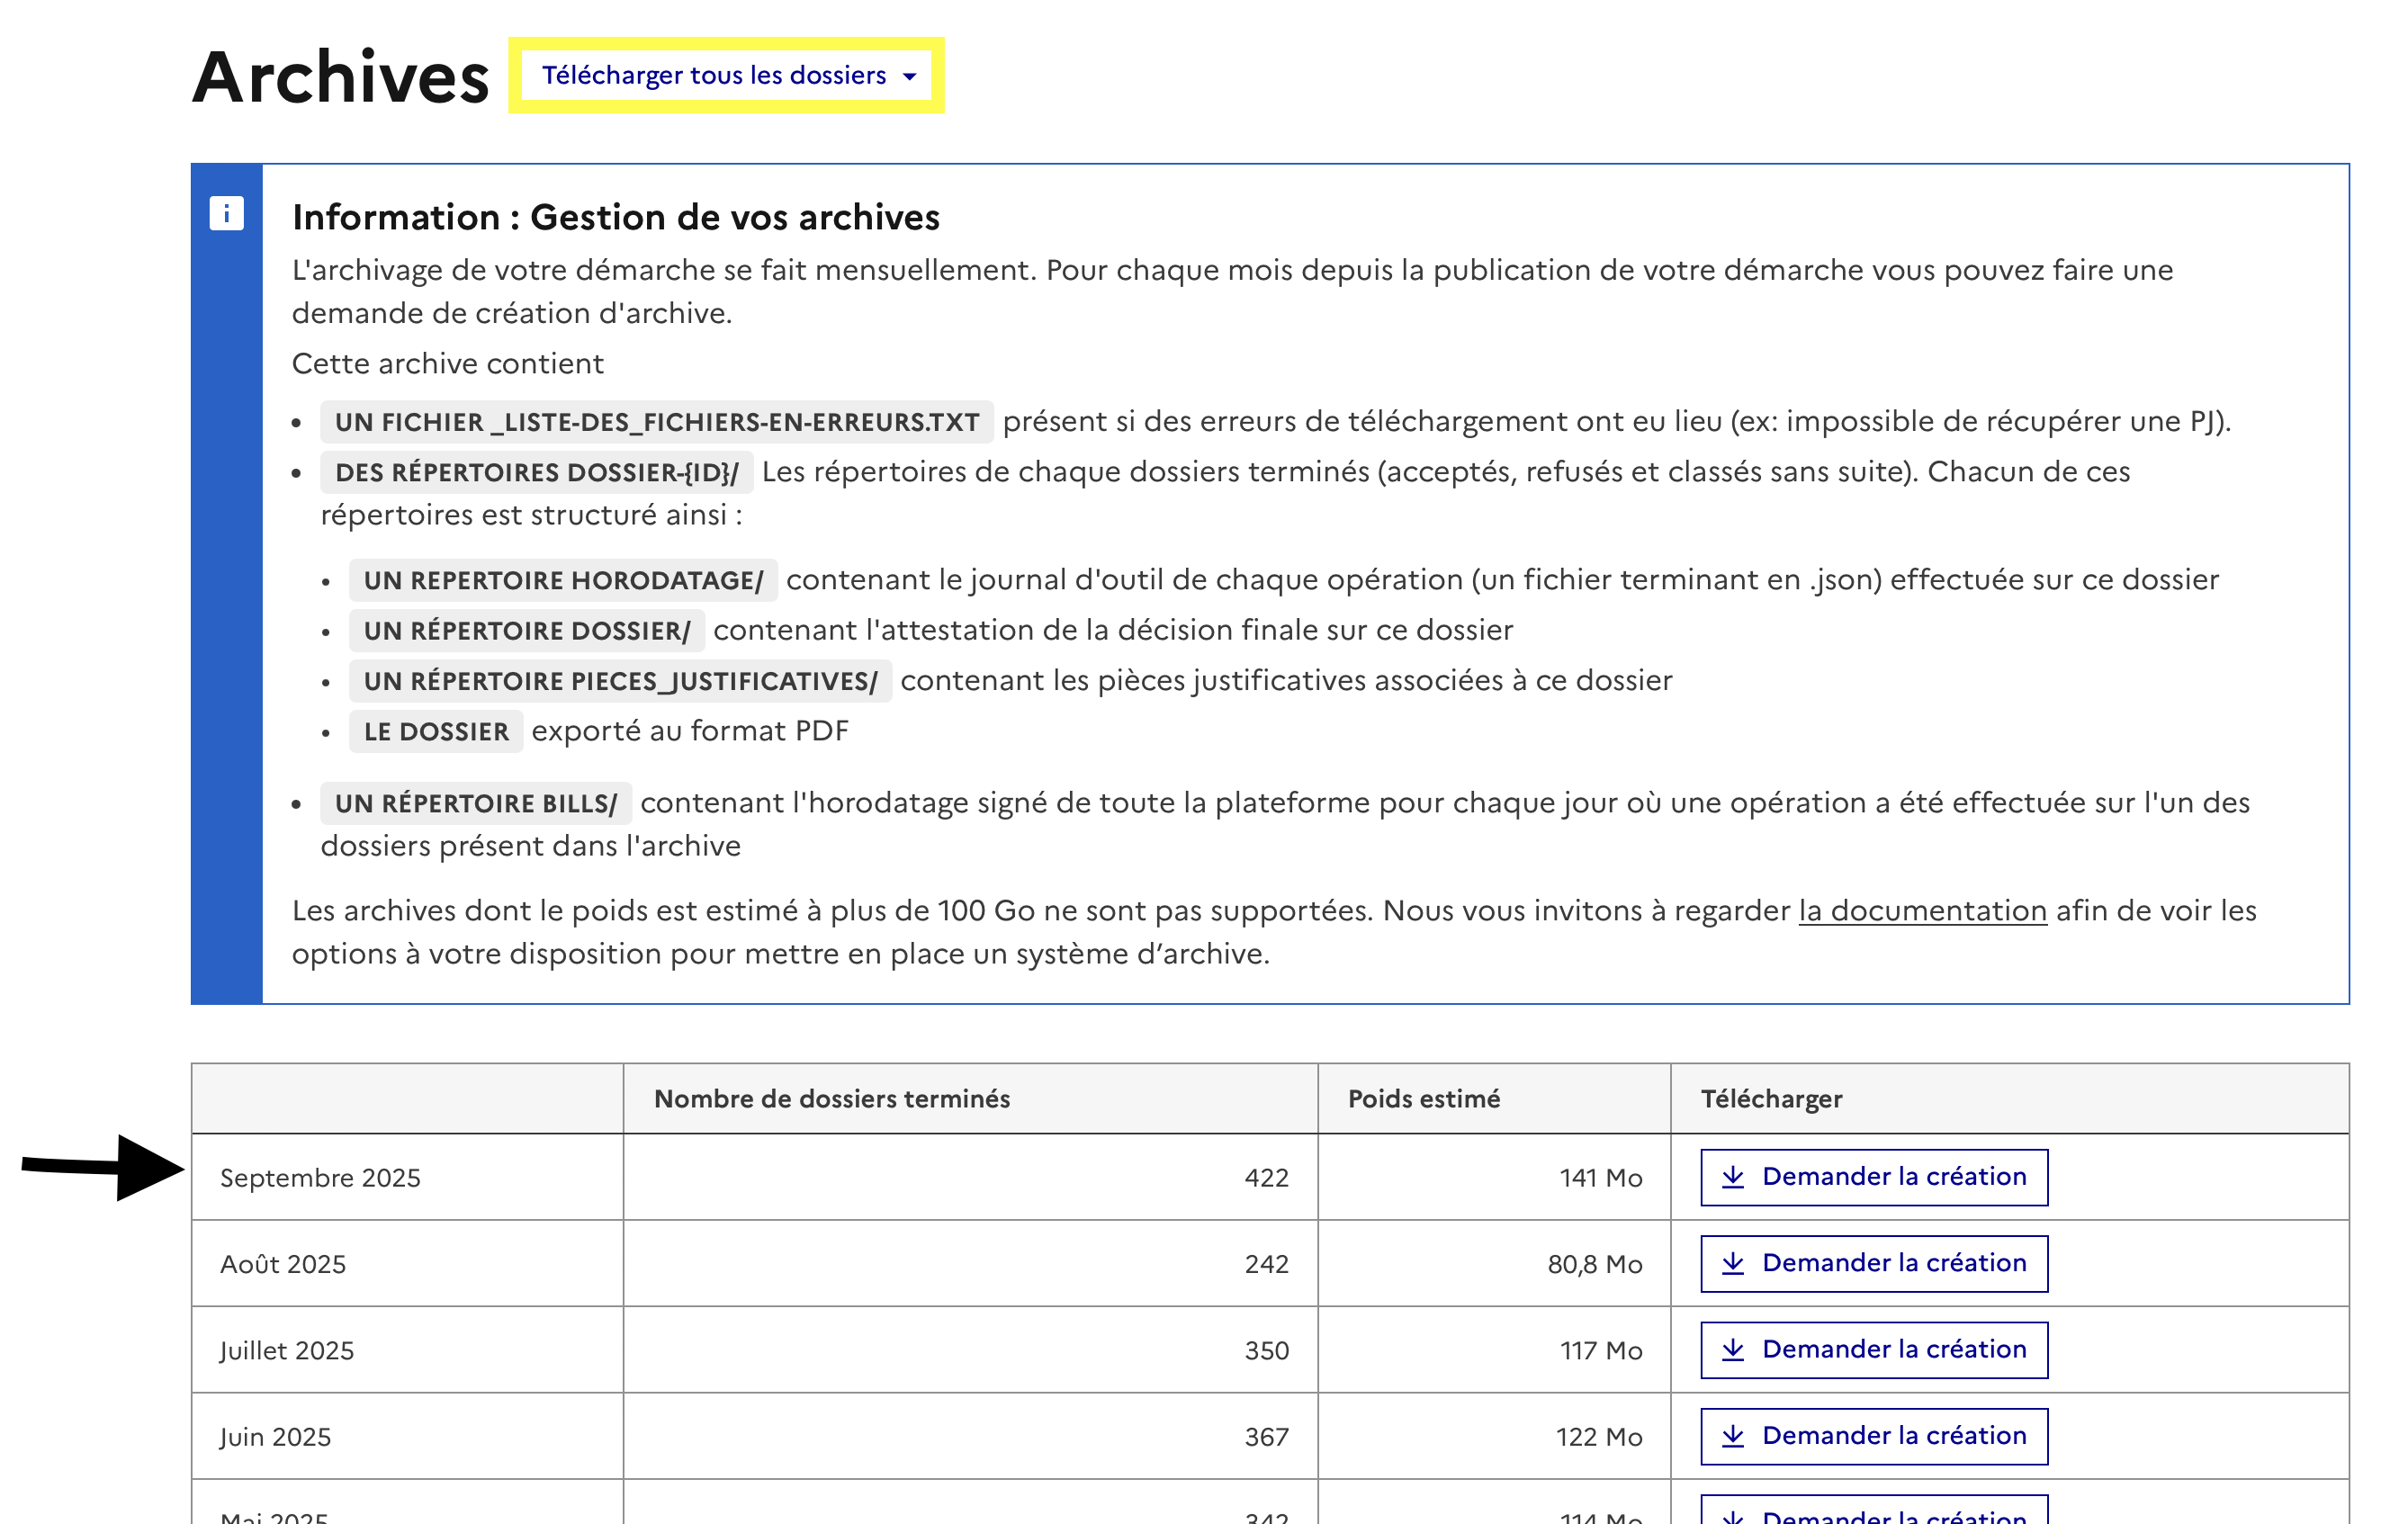Image resolution: width=2408 pixels, height=1524 pixels.
Task: Click the 'Poids estimé' column header
Action: tap(1423, 1098)
